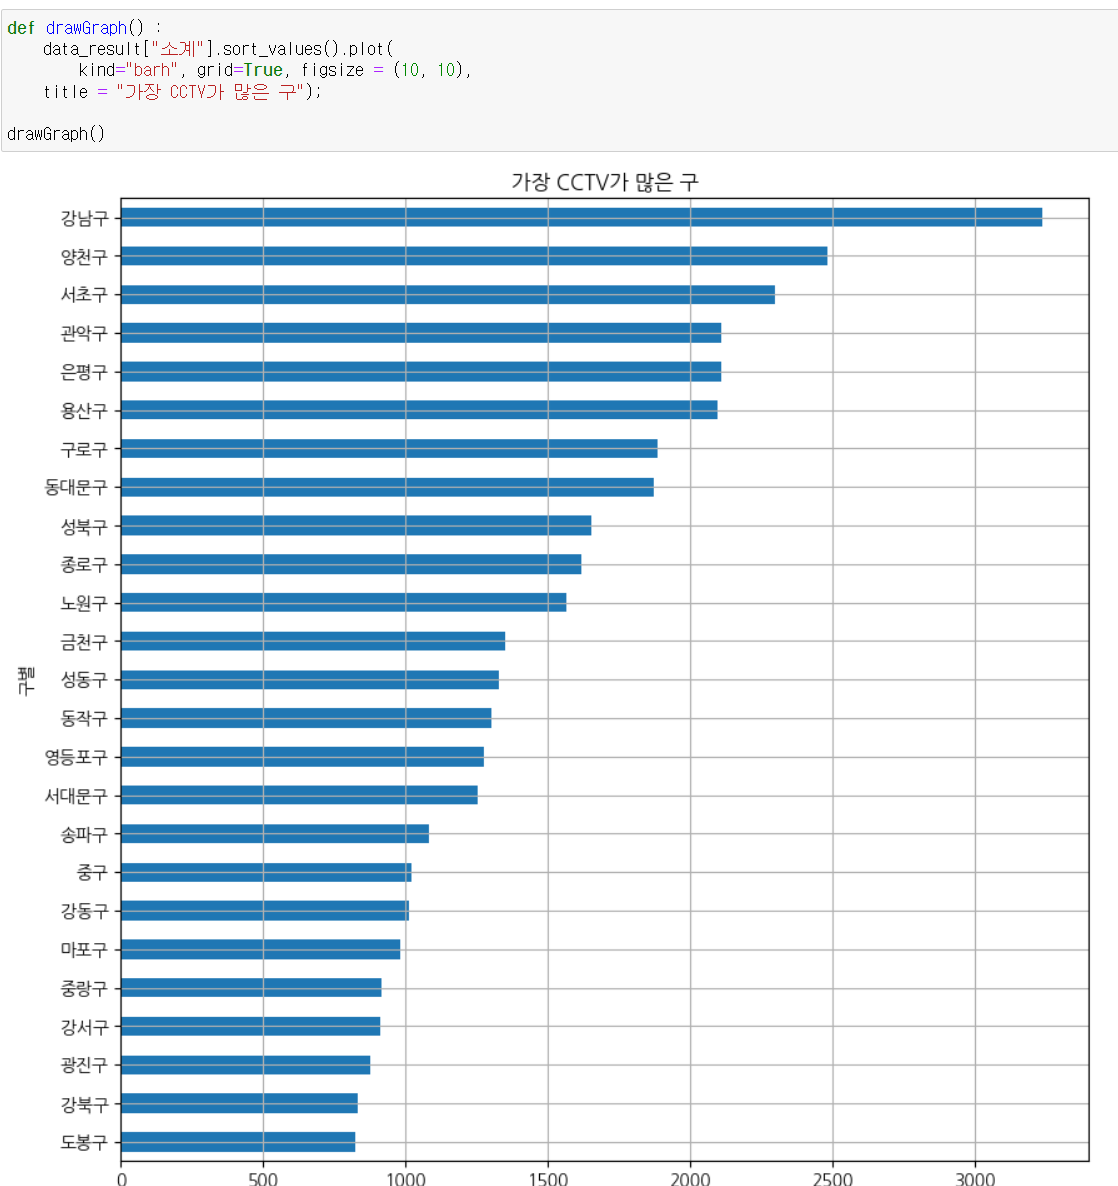
Task: Select the 성북구 axis label
Action: [85, 526]
